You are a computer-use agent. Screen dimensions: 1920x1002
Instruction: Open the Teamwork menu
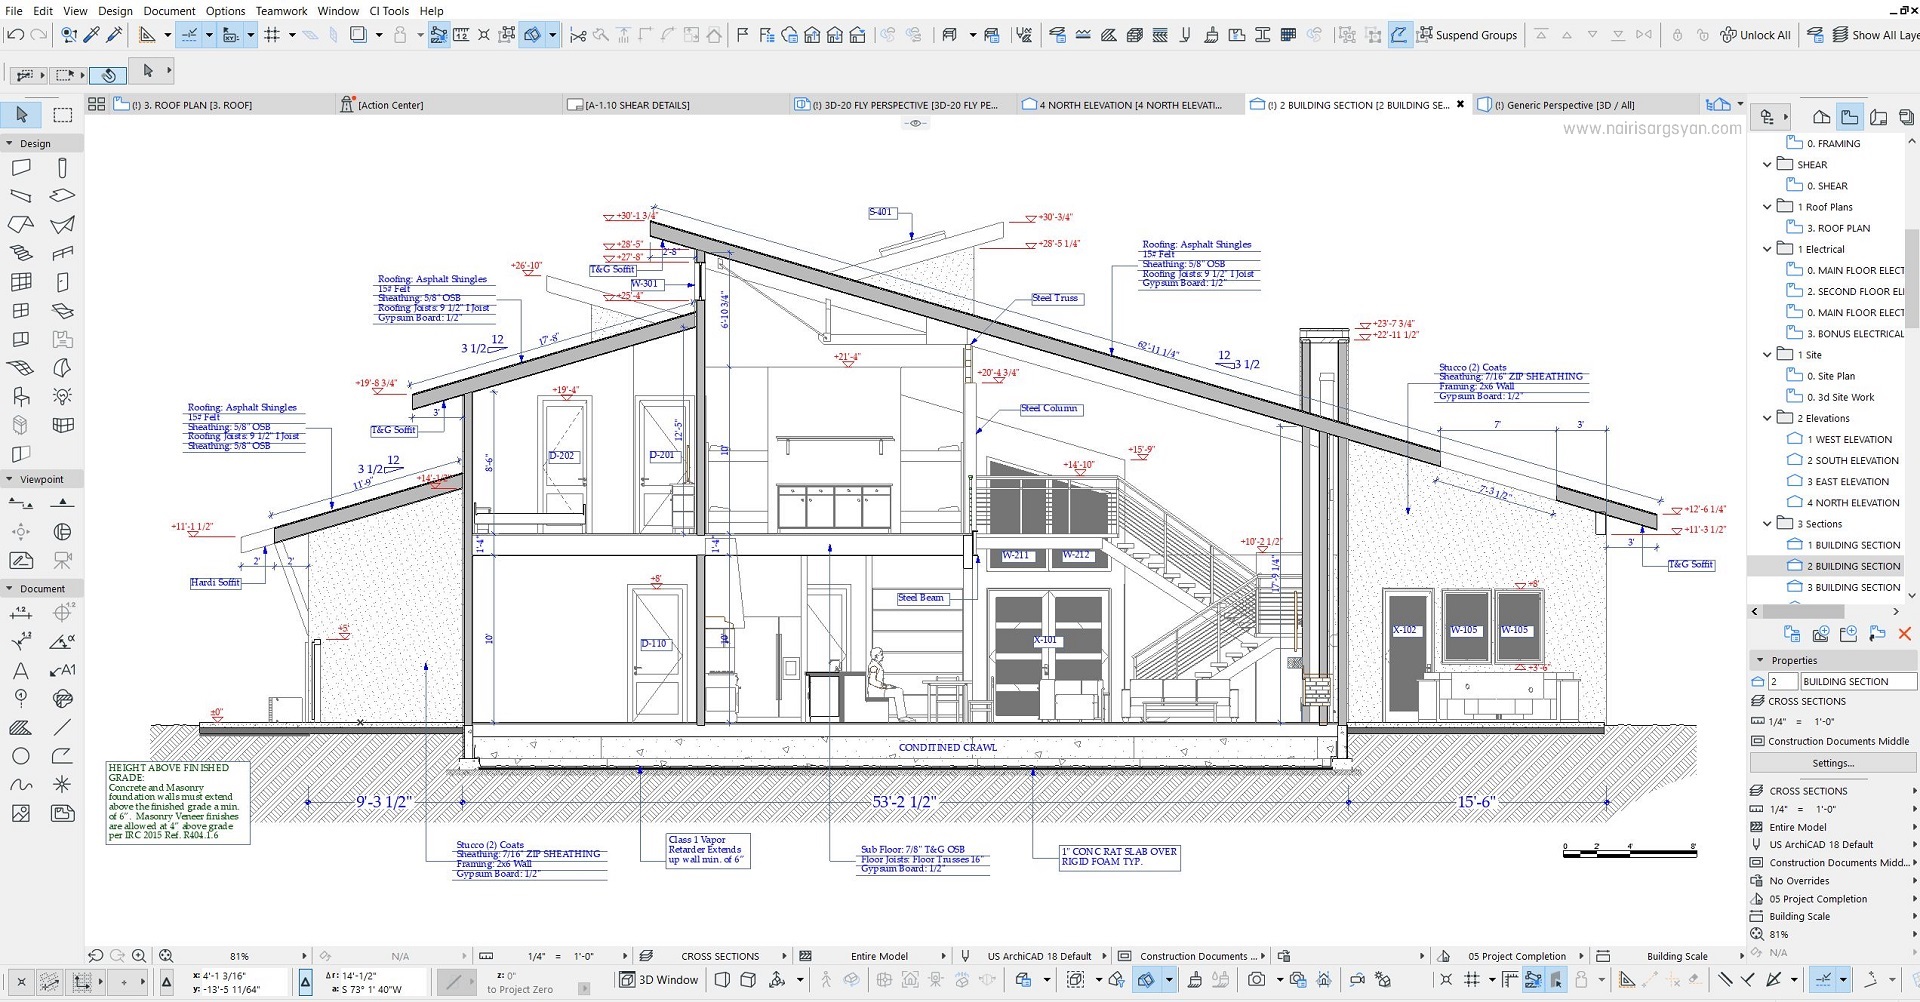[x=281, y=11]
